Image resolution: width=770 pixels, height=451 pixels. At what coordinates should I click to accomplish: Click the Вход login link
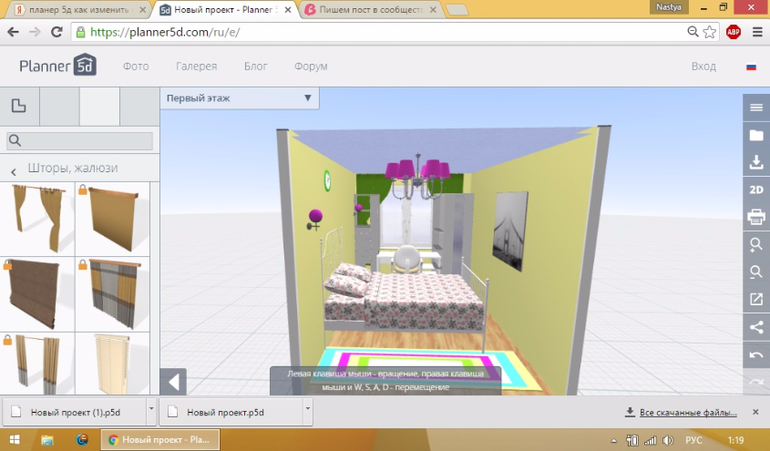[704, 66]
